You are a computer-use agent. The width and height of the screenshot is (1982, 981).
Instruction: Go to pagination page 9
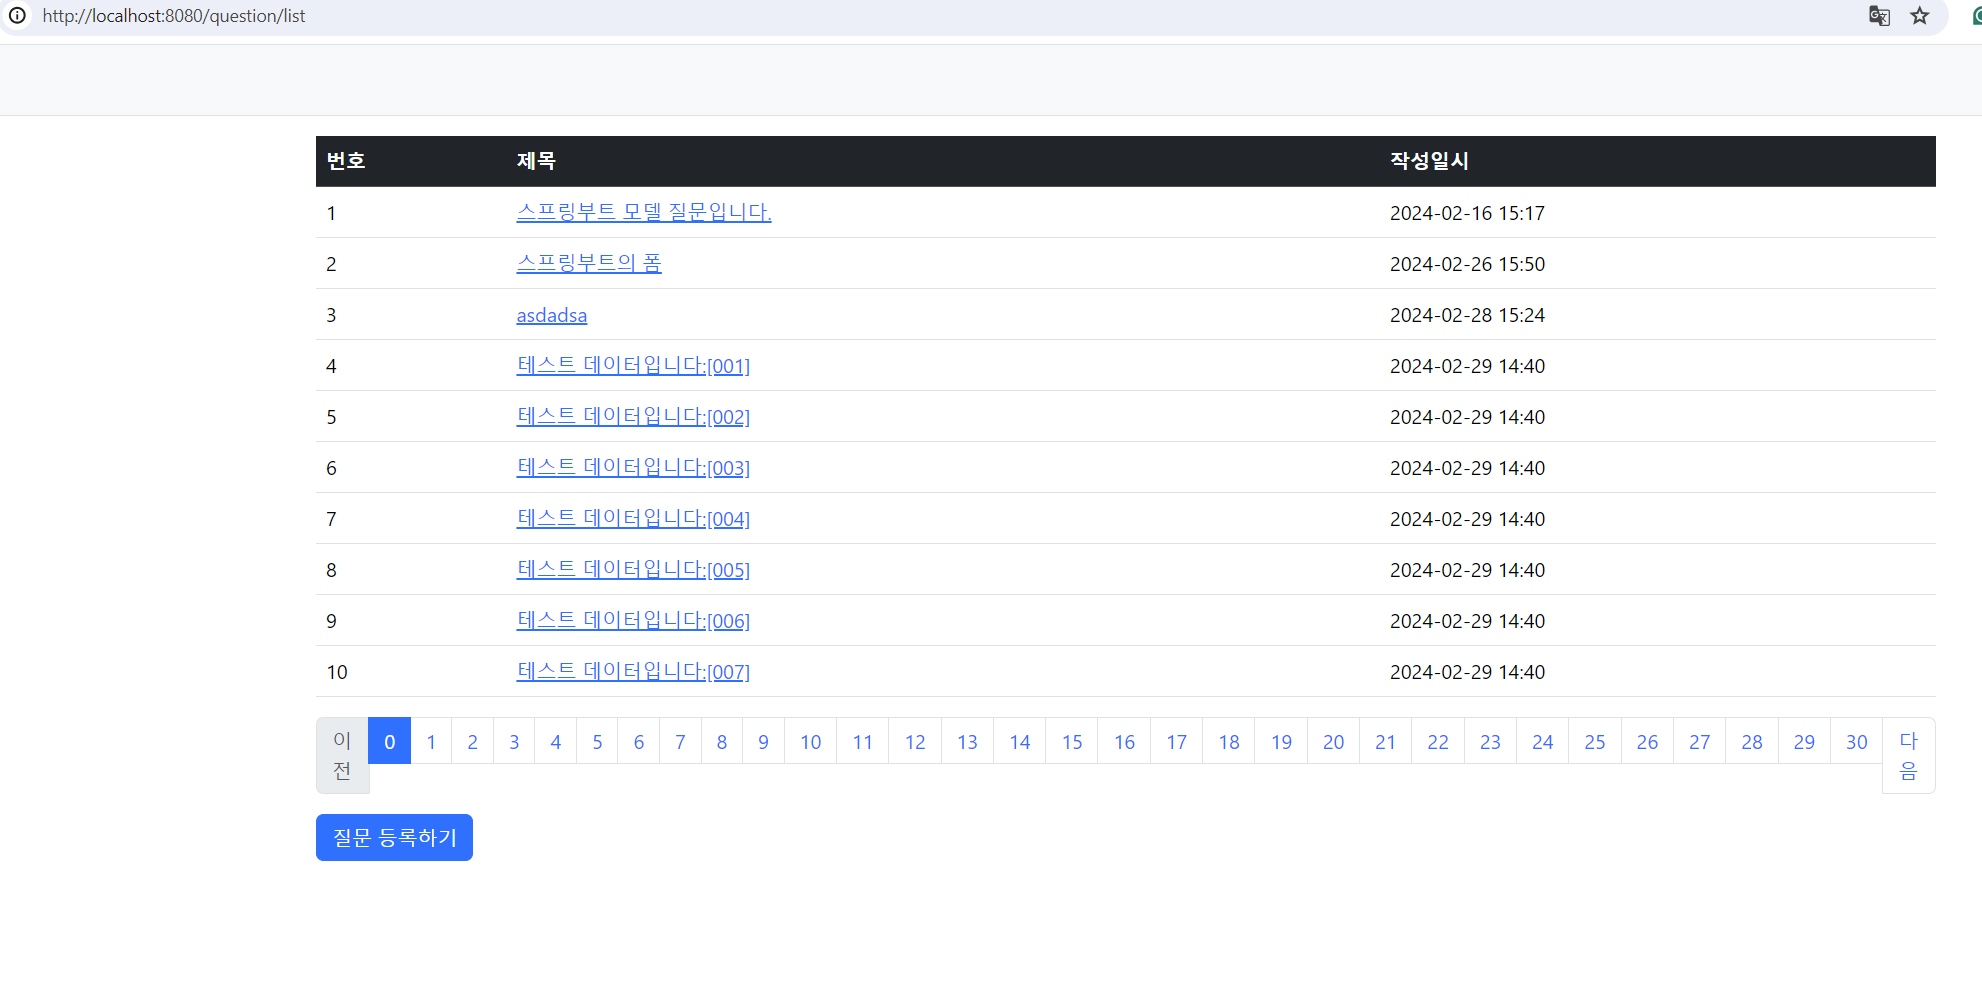763,741
